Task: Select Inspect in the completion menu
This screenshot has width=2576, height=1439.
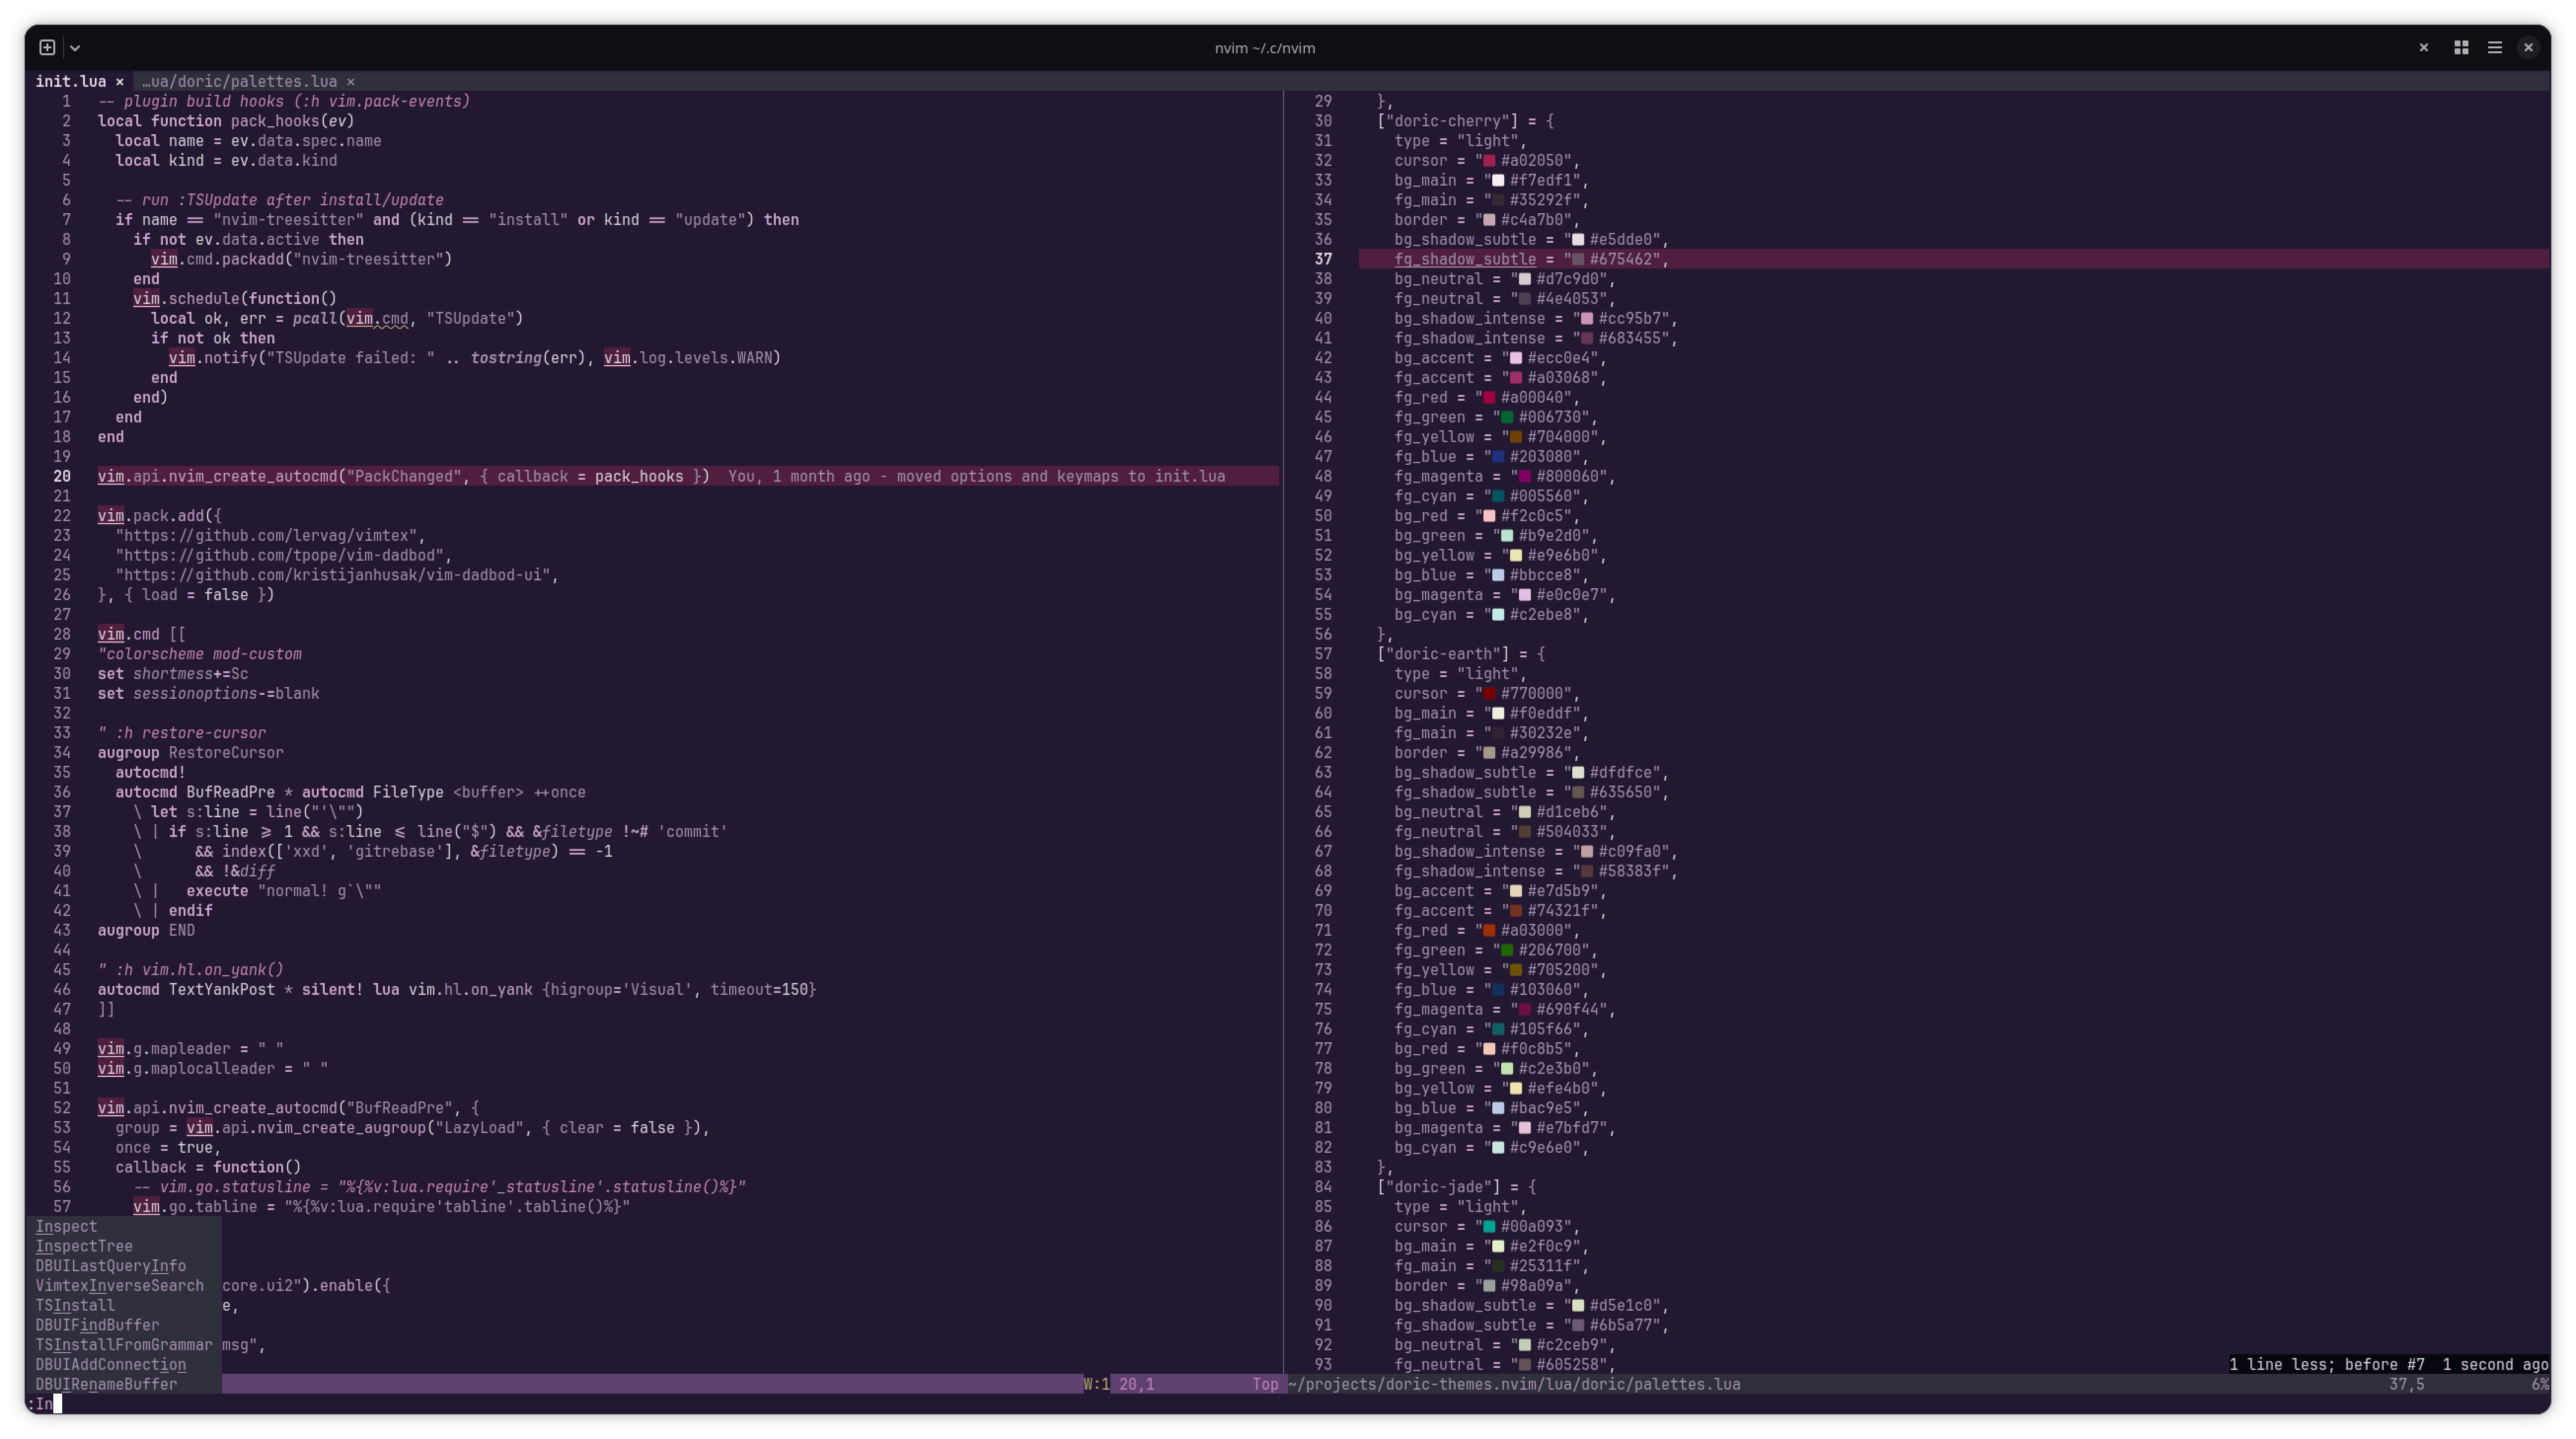Action: [x=66, y=1226]
